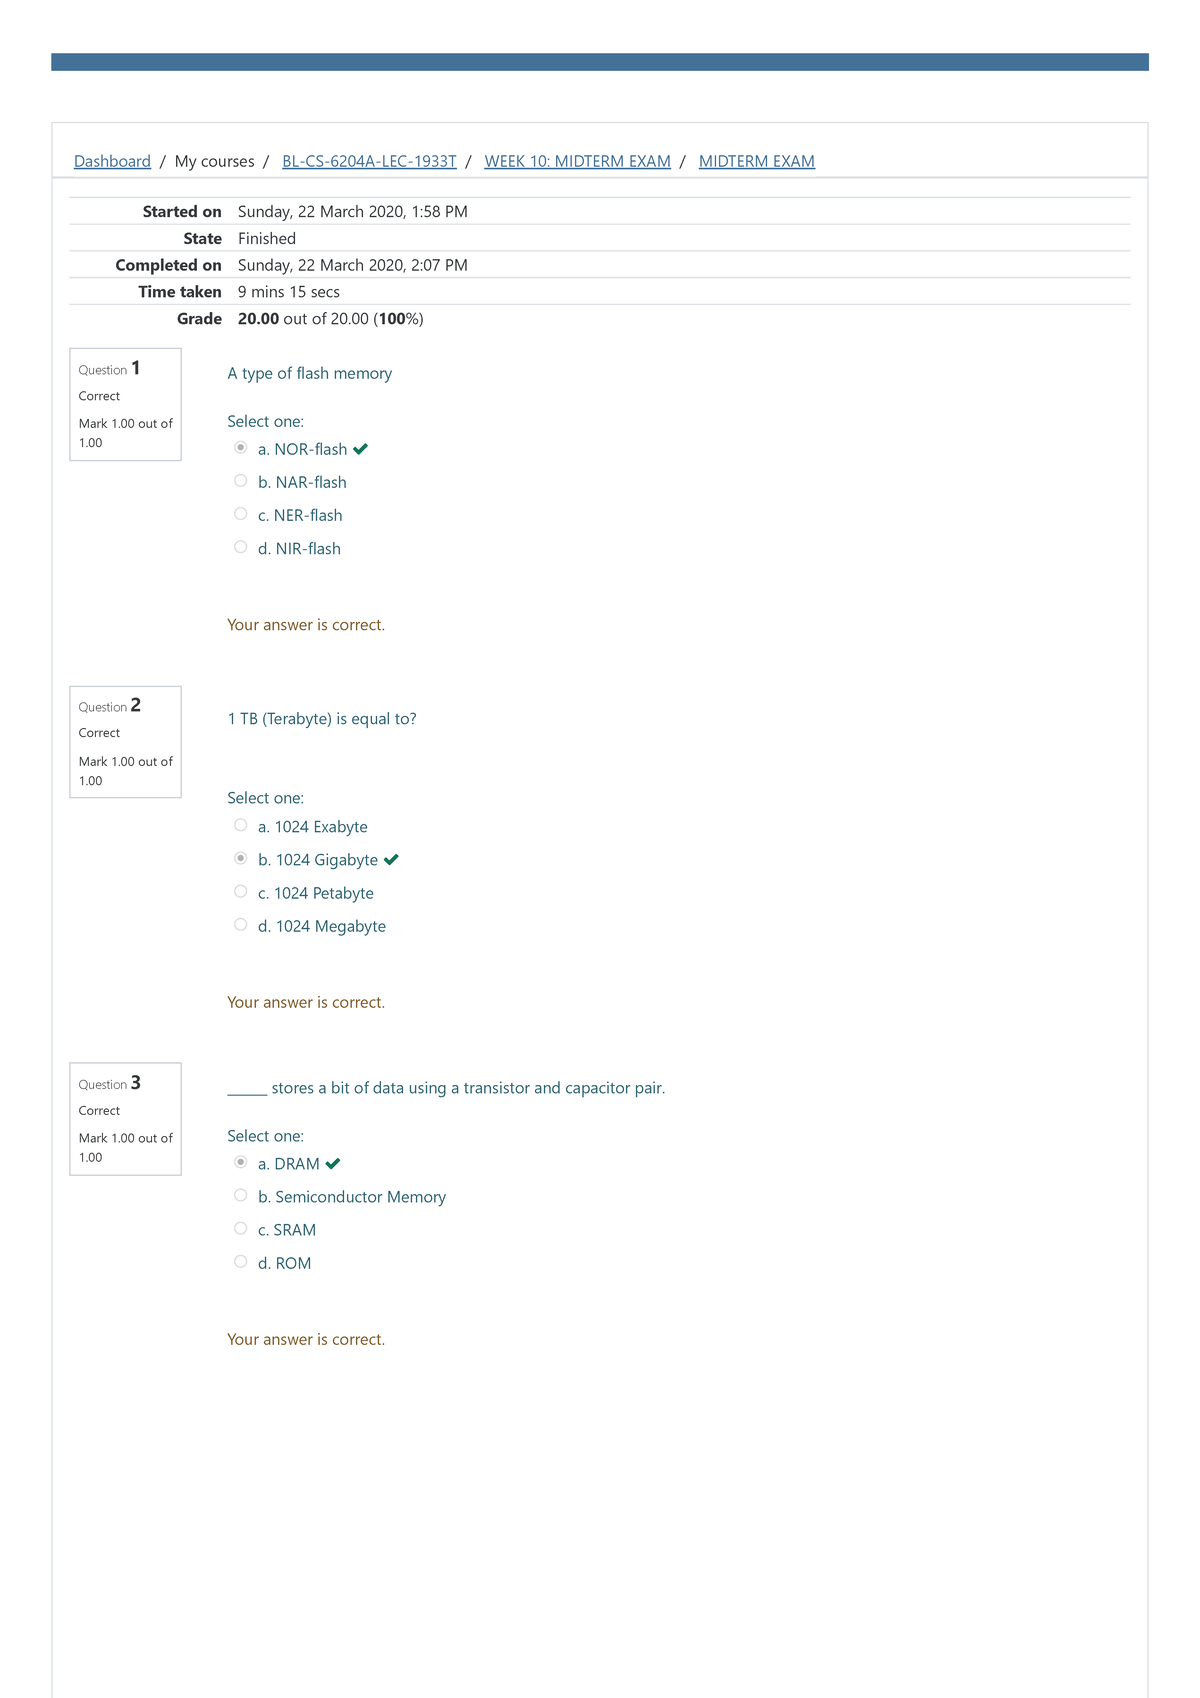1200x1698 pixels.
Task: Click the Question 1 info box
Action: point(124,403)
